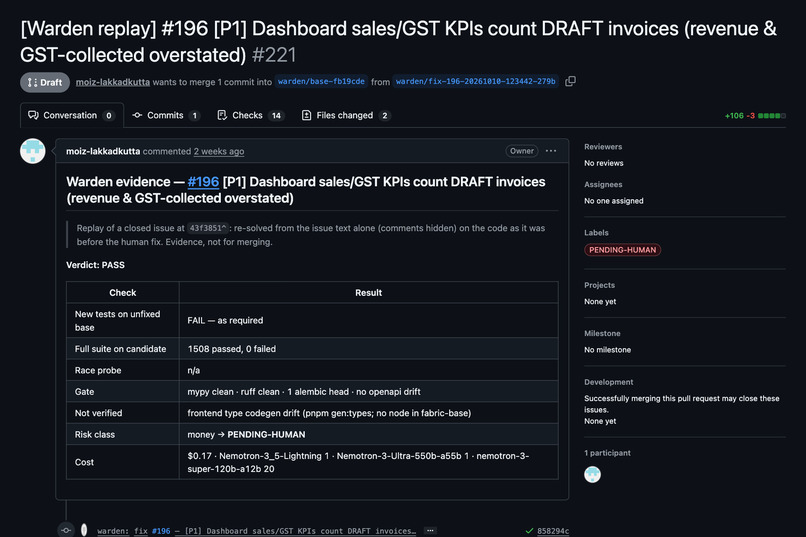Click the Owner badge
Viewport: 806px width, 537px height.
pyautogui.click(x=522, y=151)
